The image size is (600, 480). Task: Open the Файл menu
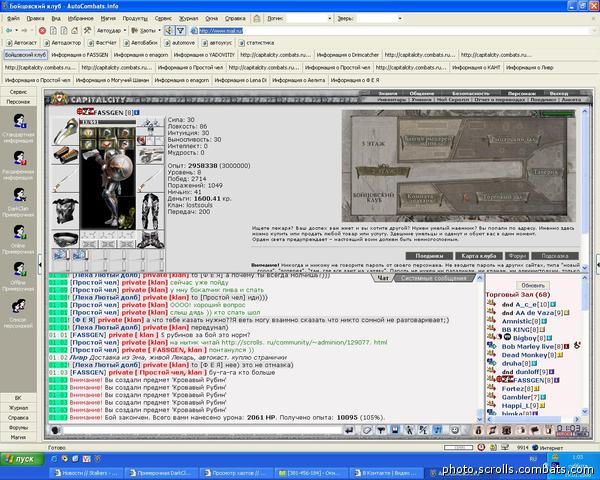pos(13,18)
